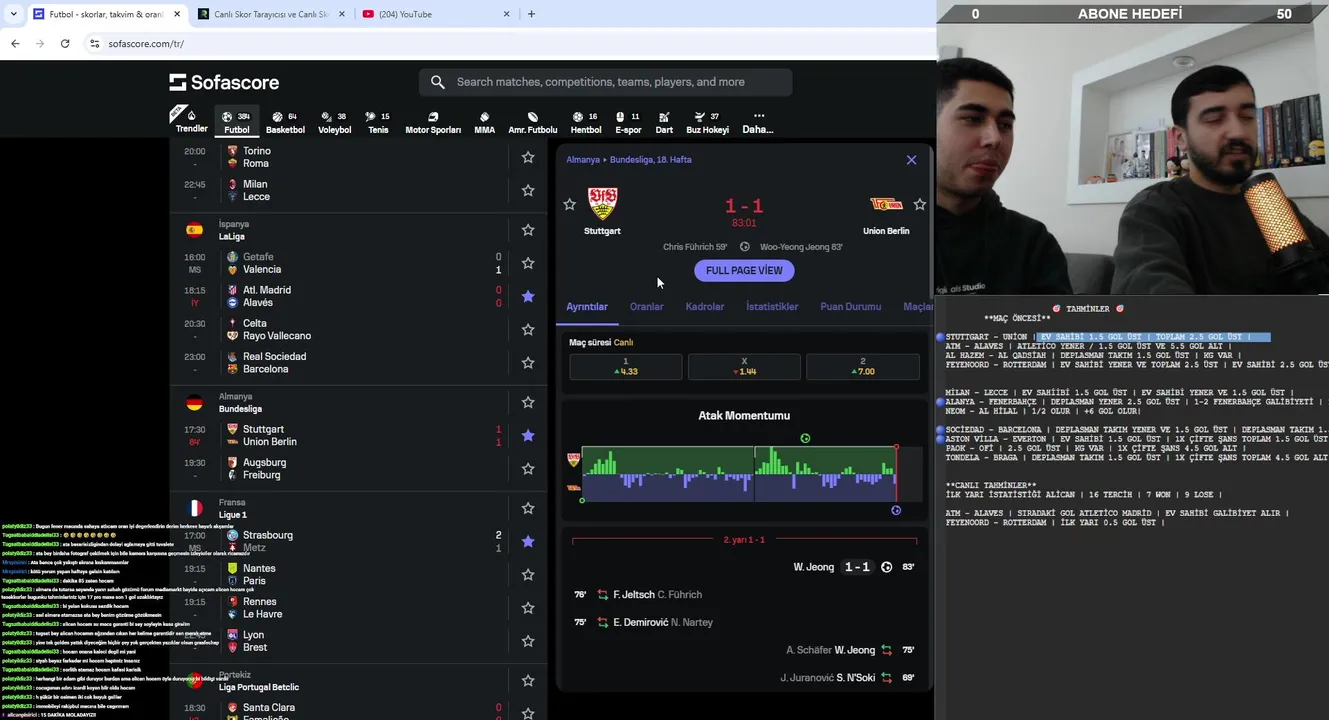Select the away win odds 7.00
This screenshot has height=720, width=1329.
point(863,366)
